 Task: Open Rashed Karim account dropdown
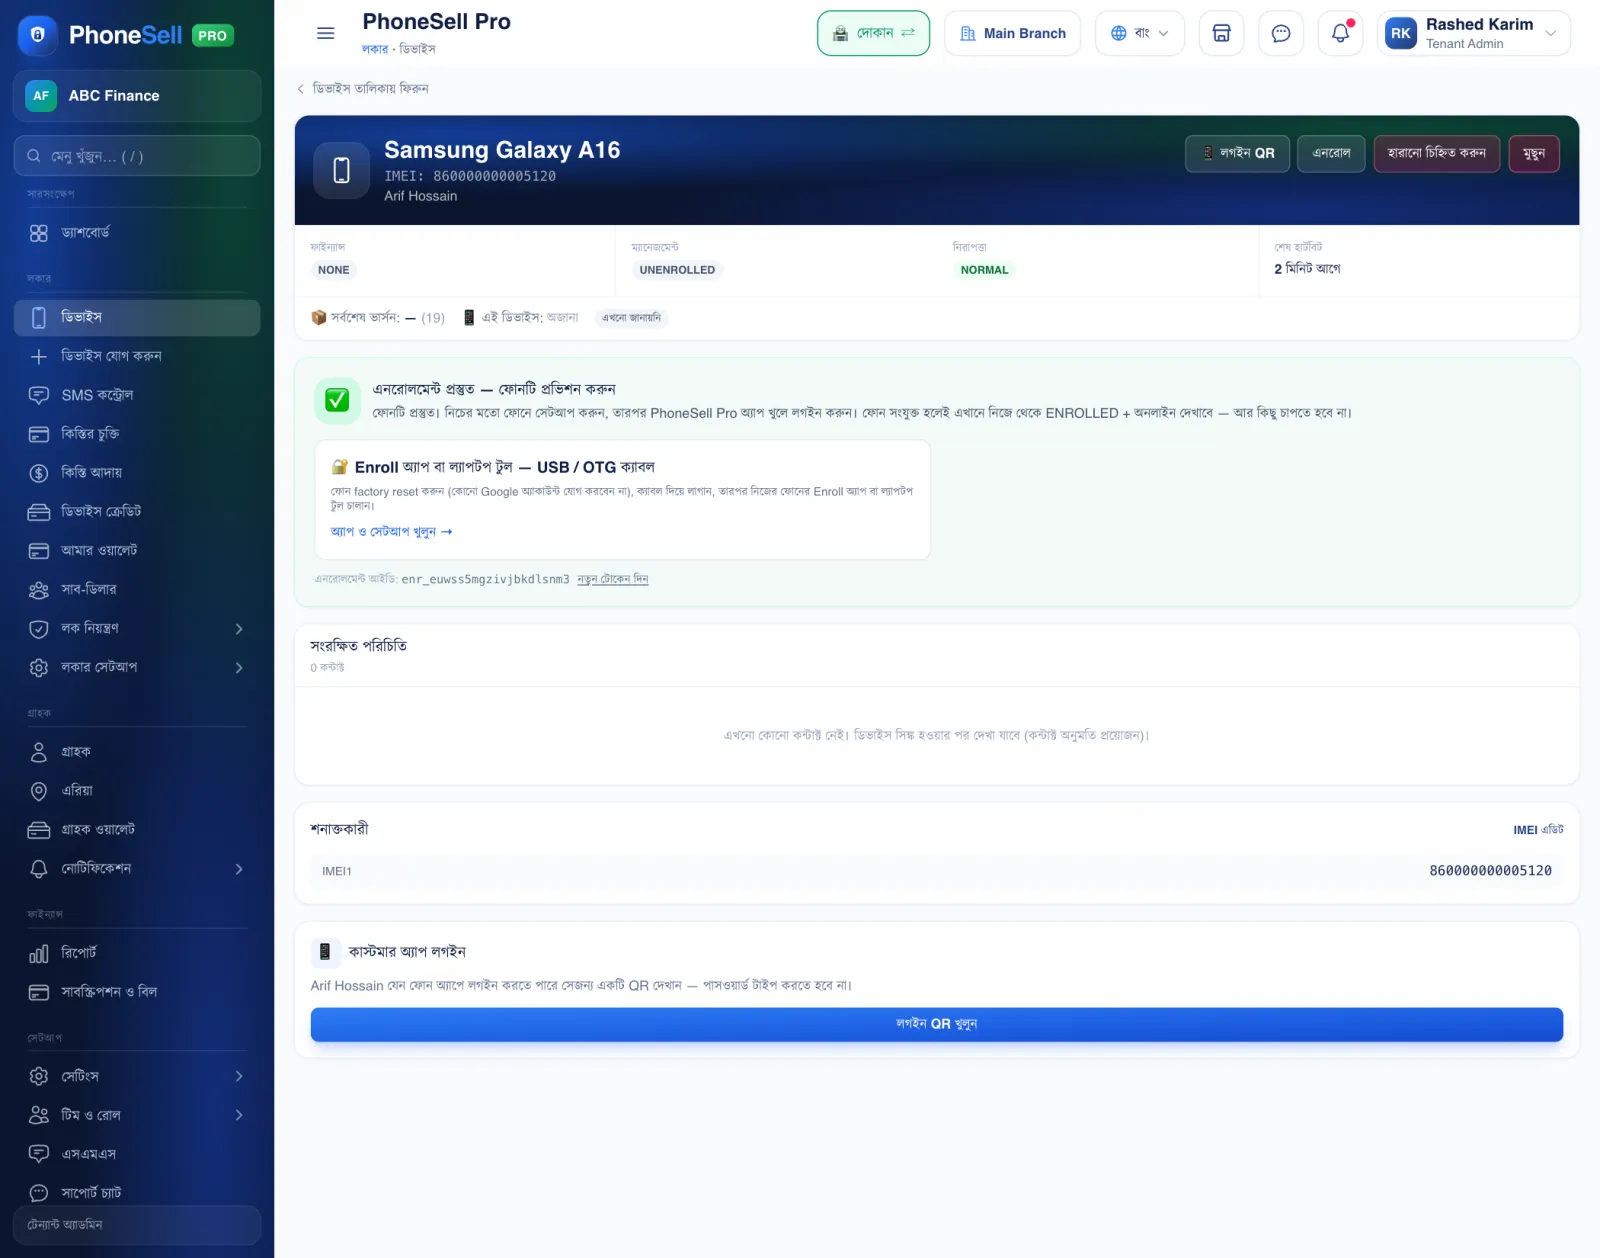point(1474,33)
